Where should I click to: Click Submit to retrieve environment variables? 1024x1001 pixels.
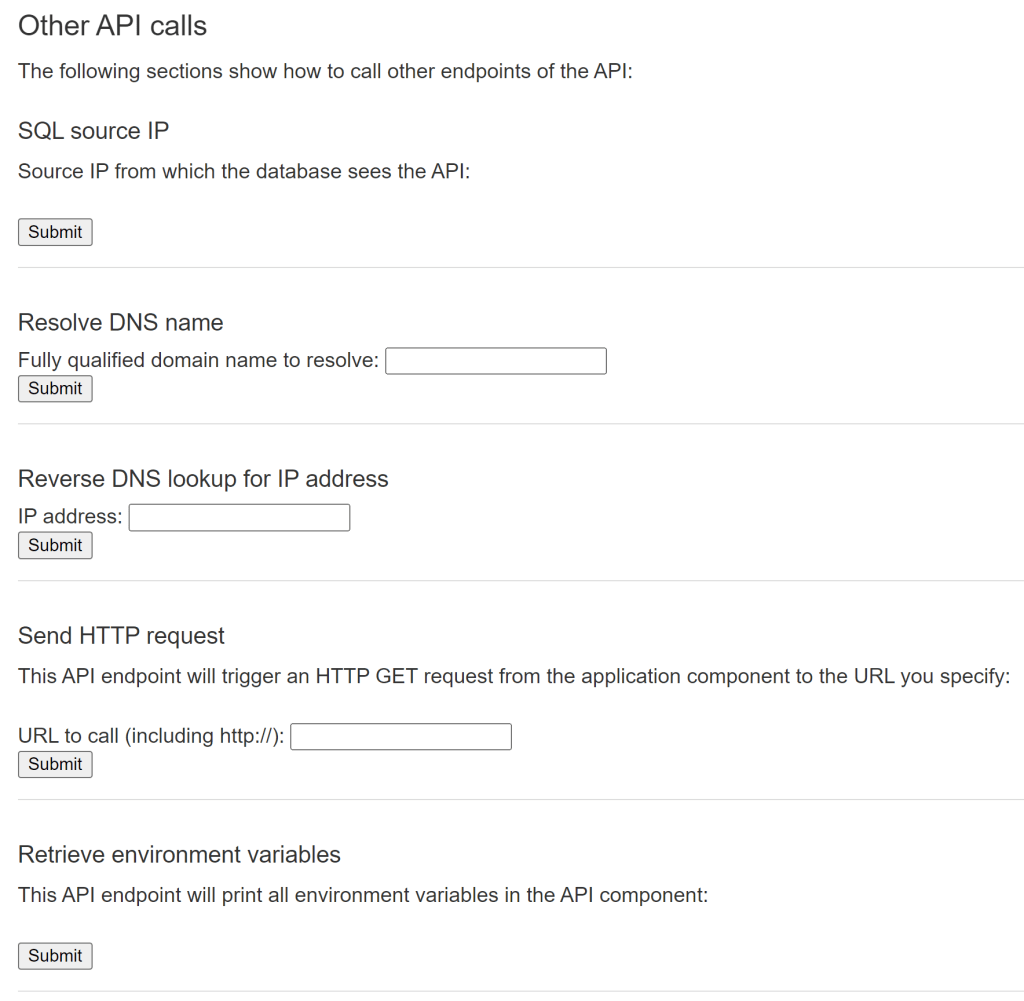click(x=55, y=955)
